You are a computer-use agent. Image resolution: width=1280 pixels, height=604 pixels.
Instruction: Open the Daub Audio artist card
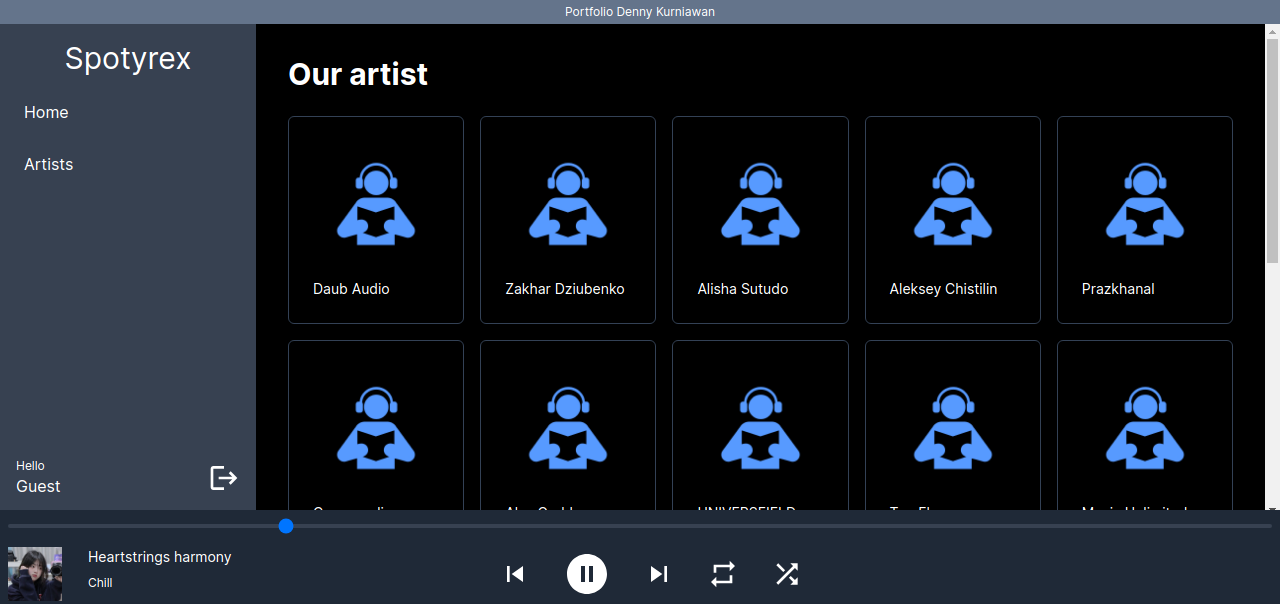tap(376, 220)
